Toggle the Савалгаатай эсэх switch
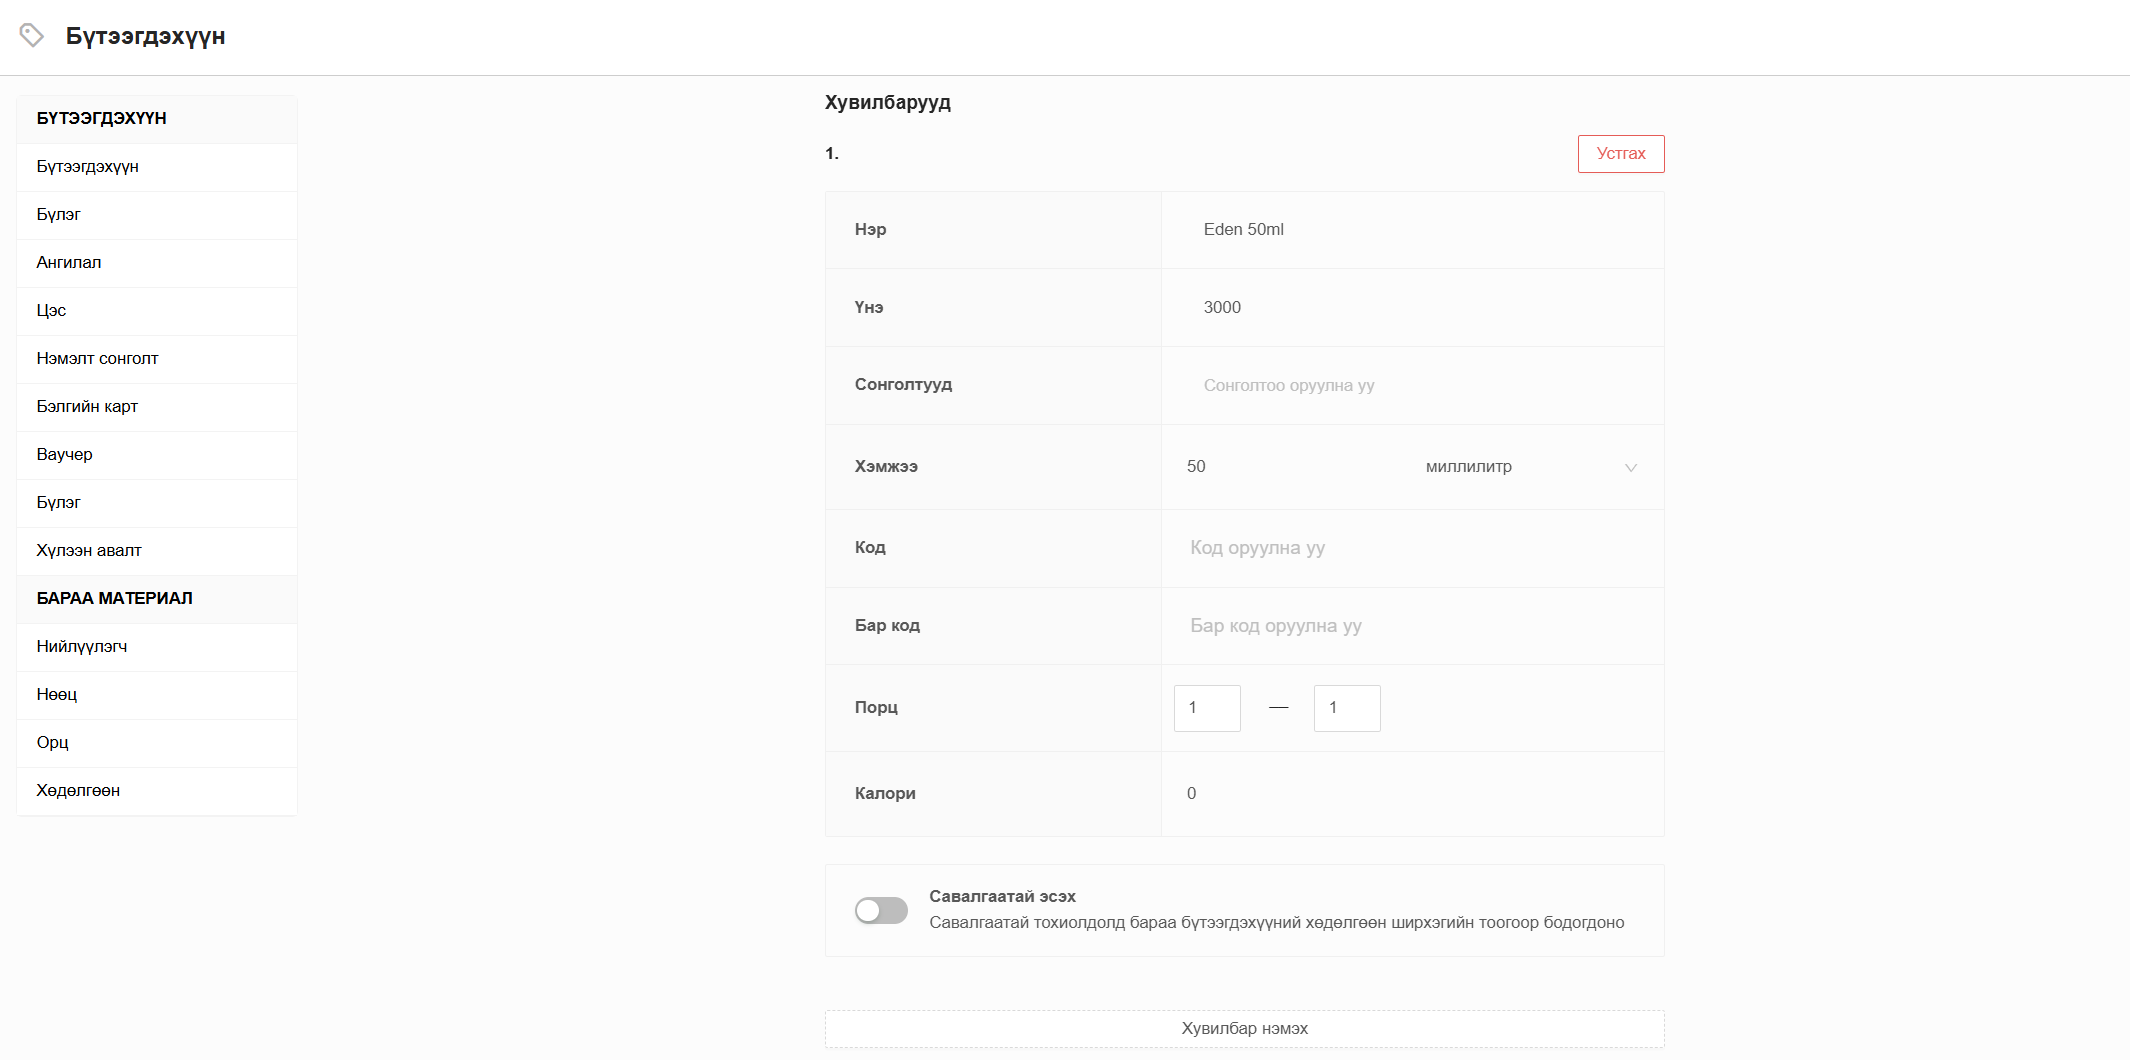The width and height of the screenshot is (2130, 1060). pos(881,910)
